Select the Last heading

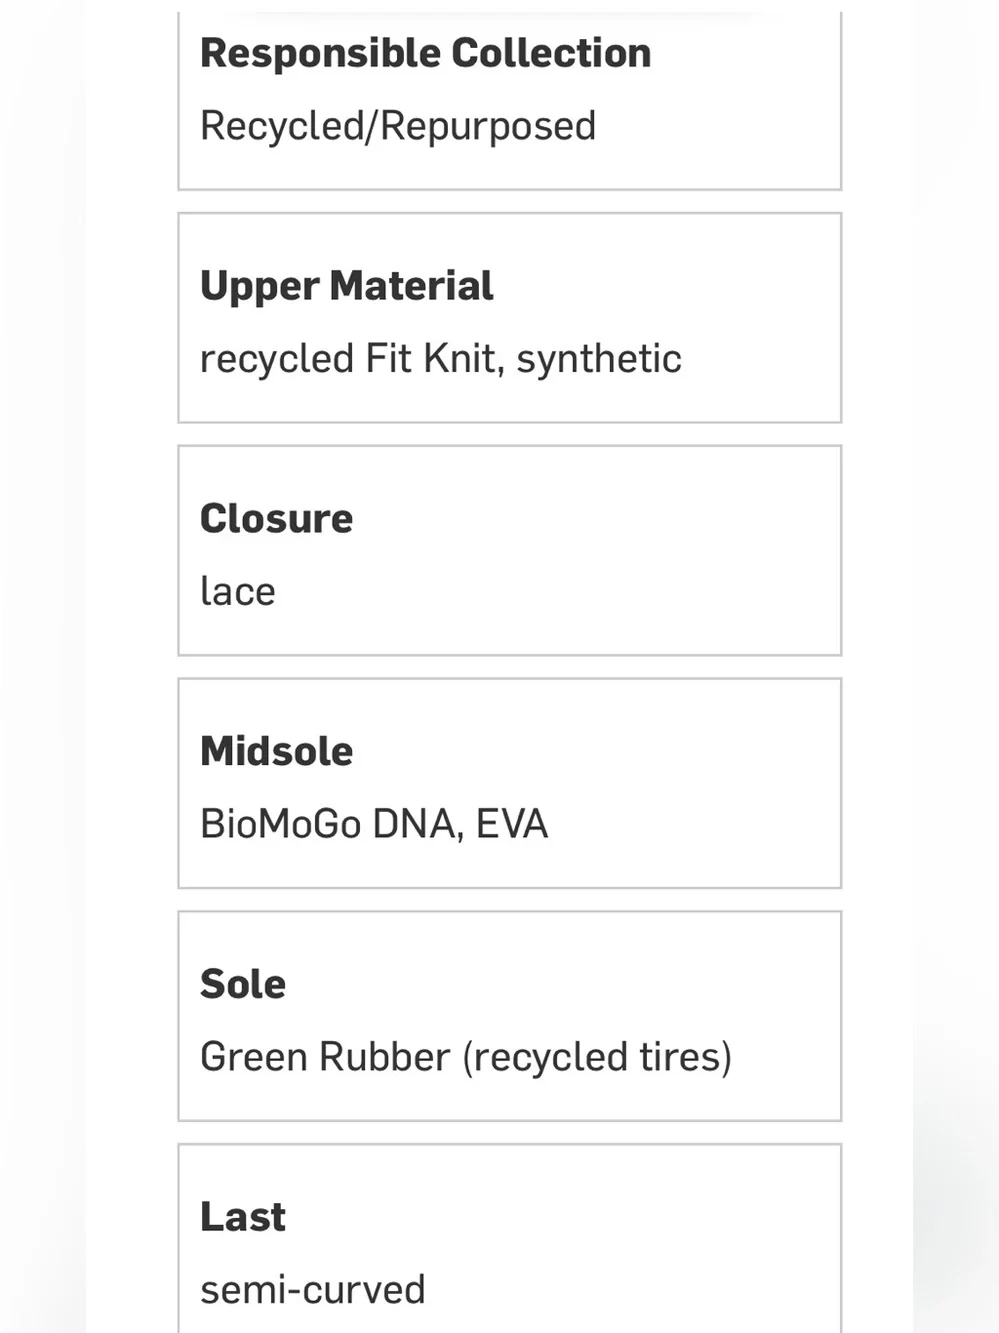click(x=243, y=1217)
